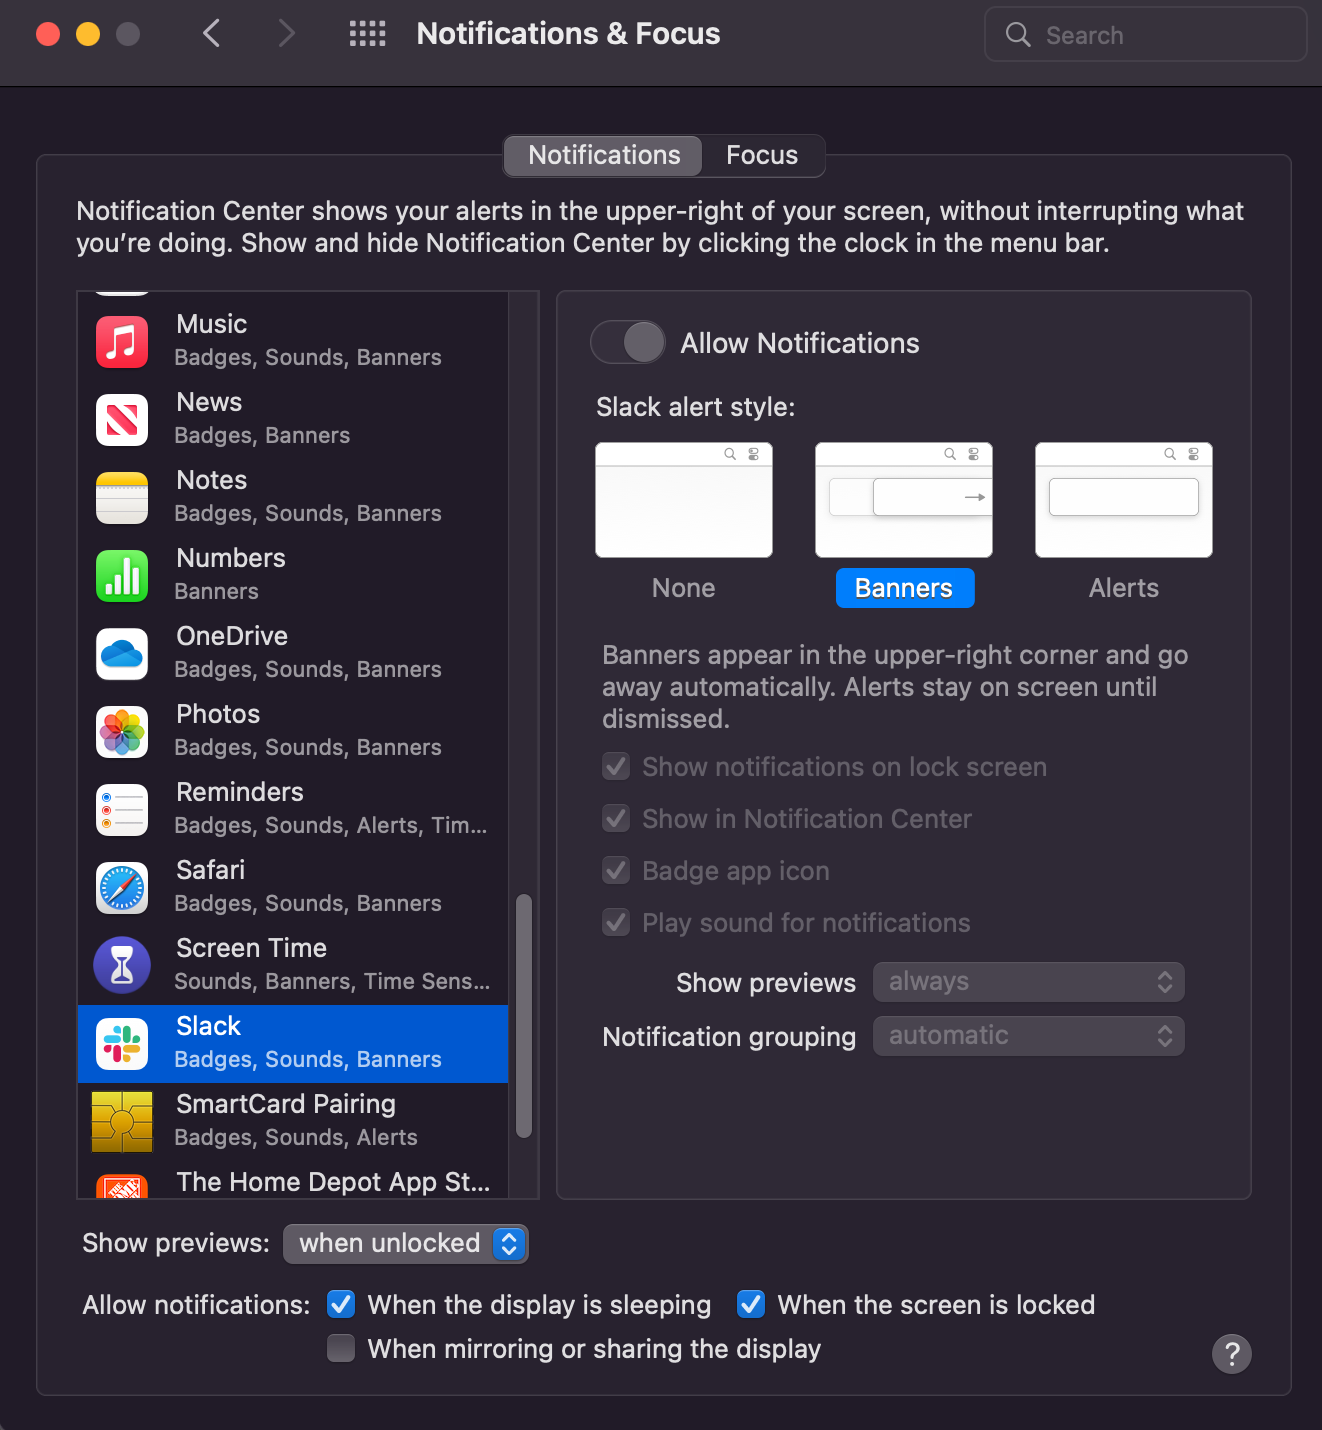
Task: Select Music in the app list
Action: (293, 341)
